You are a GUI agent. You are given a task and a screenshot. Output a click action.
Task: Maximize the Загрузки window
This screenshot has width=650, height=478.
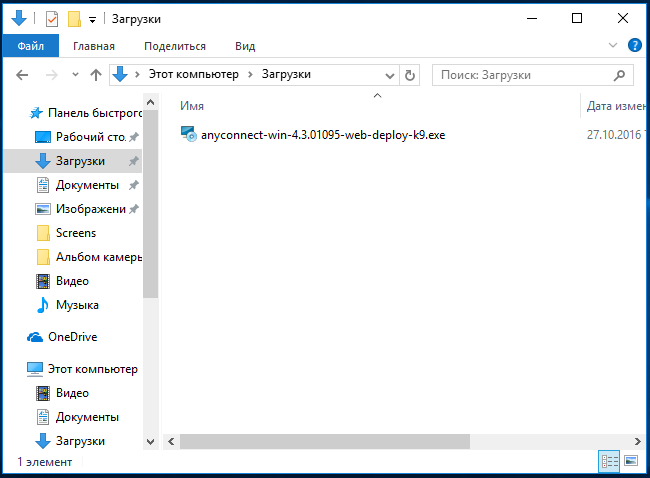pos(577,18)
